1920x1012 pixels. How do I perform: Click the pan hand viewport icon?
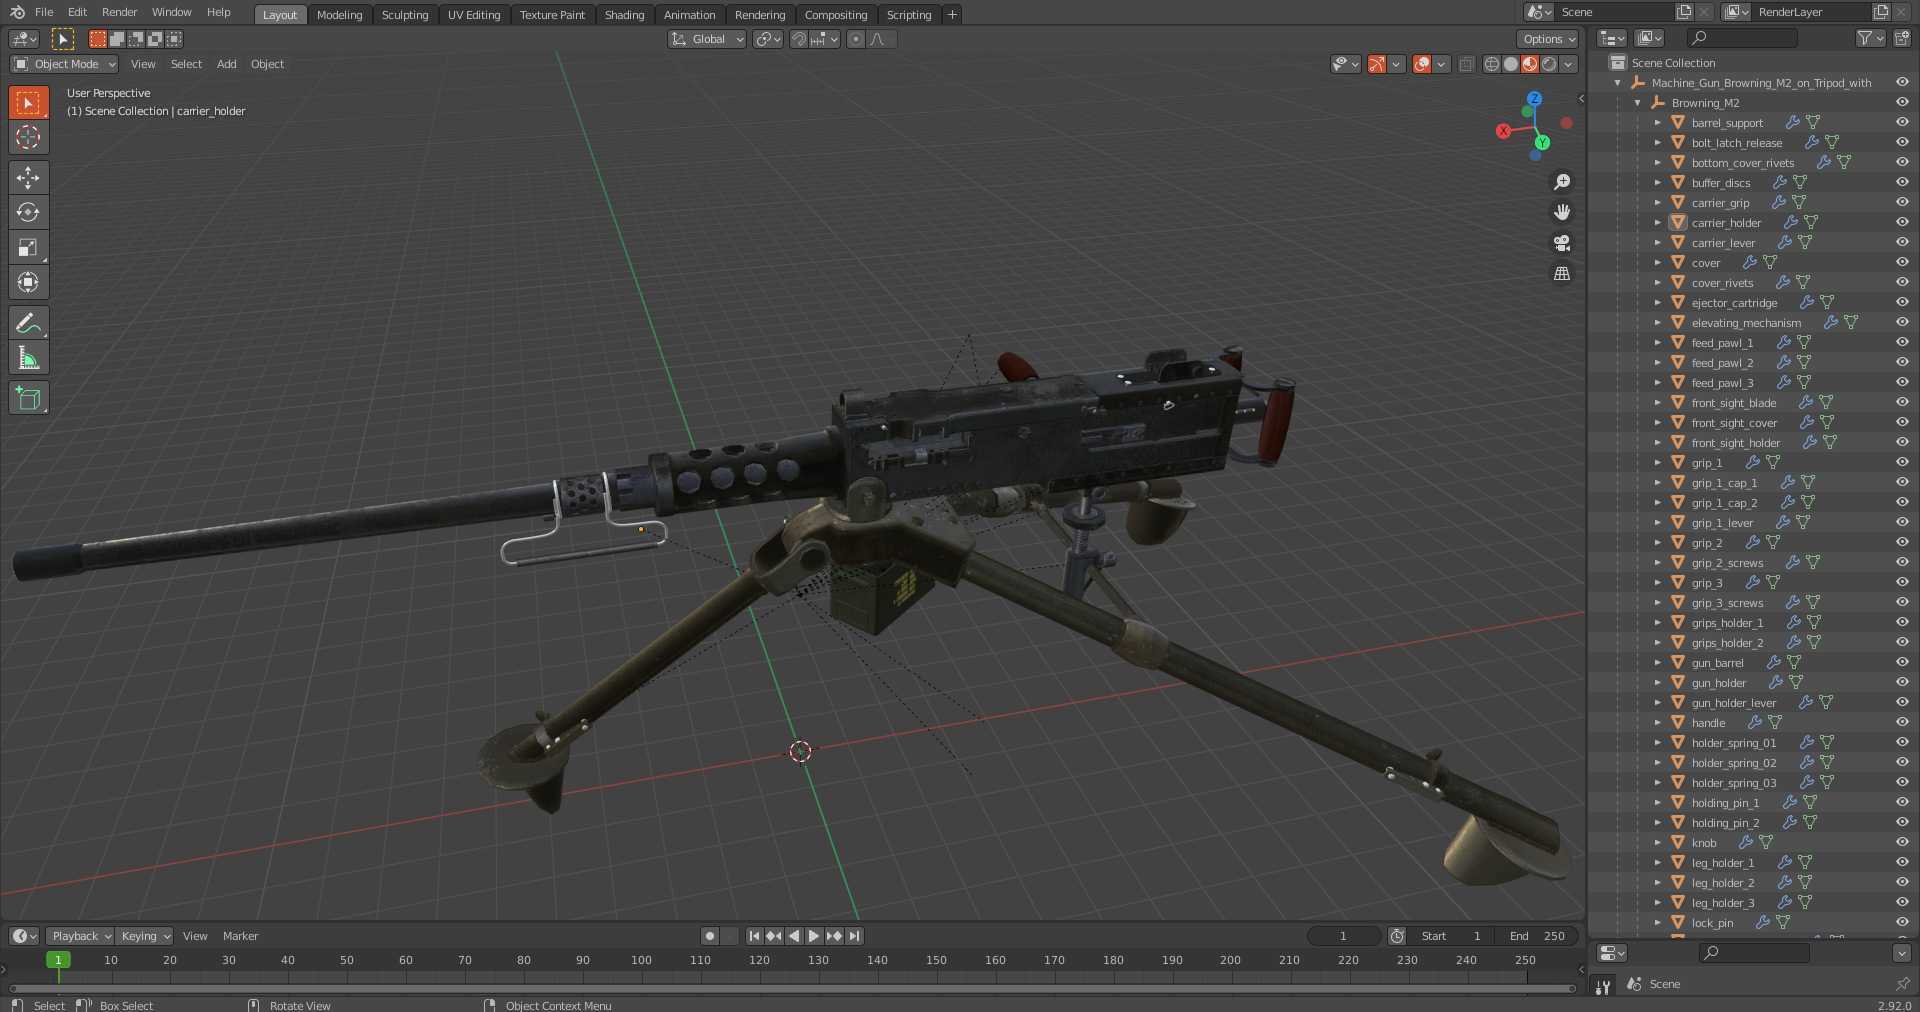click(1562, 212)
